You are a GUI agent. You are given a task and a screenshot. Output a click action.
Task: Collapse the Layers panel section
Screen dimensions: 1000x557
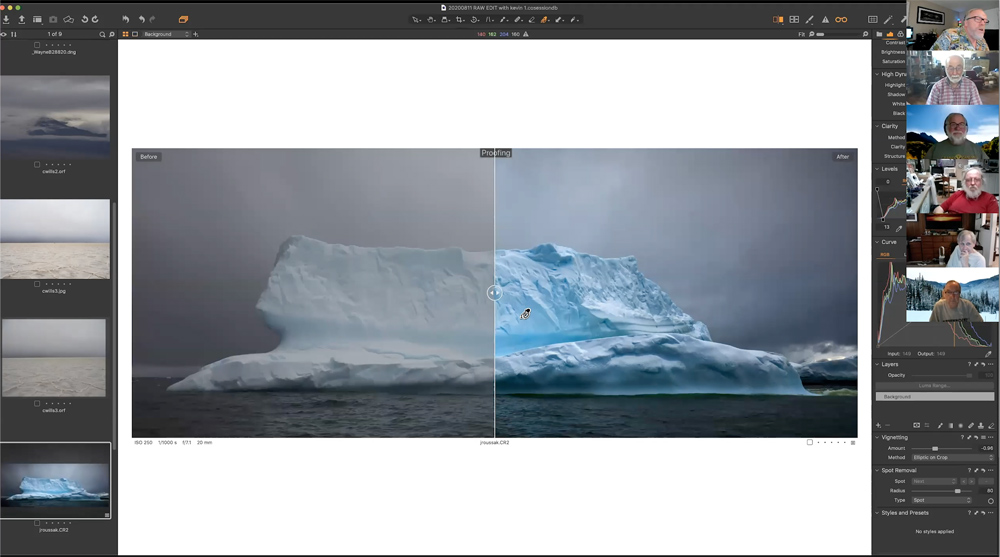877,364
